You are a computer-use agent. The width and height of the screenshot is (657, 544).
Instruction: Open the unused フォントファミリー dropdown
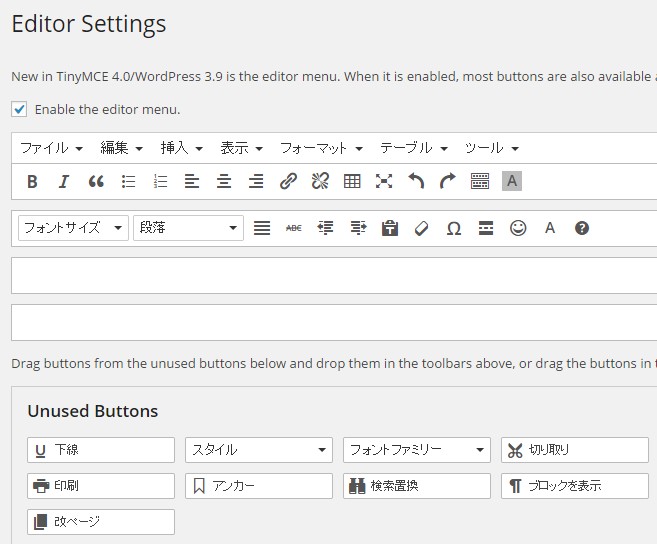417,450
